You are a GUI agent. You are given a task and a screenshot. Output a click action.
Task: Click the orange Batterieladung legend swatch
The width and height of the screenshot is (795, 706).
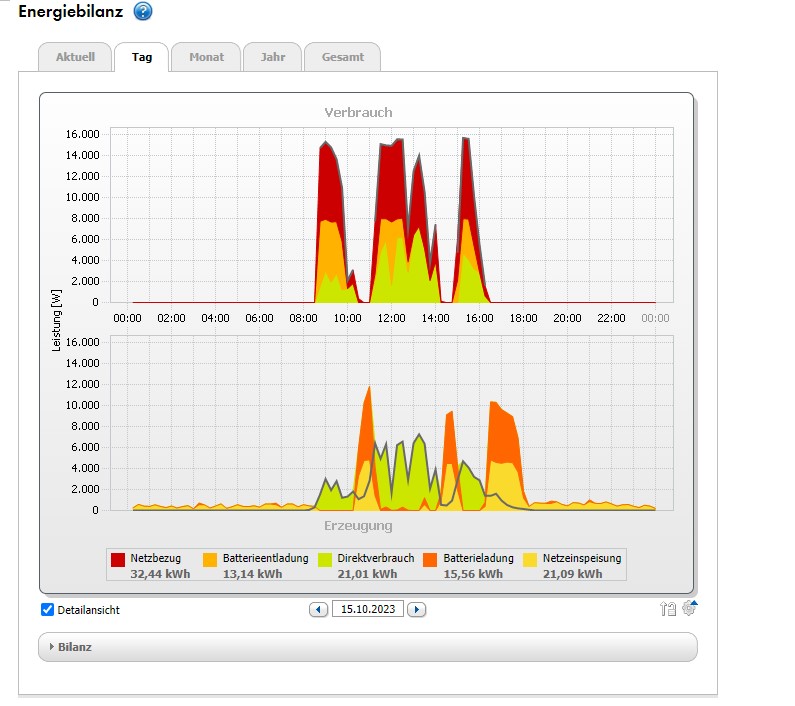[430, 560]
